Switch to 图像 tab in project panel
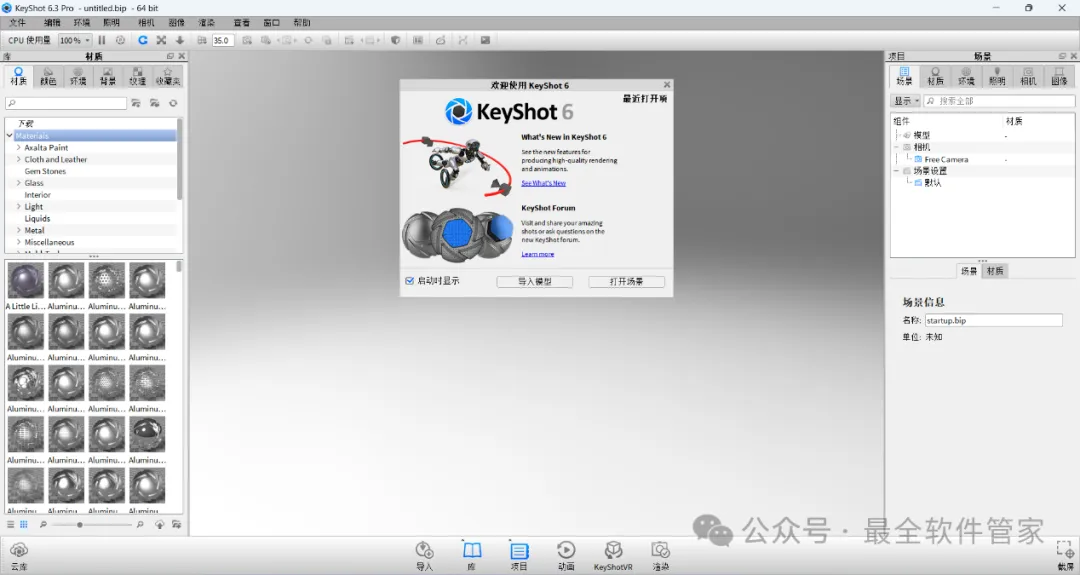Image resolution: width=1080 pixels, height=575 pixels. pyautogui.click(x=1059, y=76)
